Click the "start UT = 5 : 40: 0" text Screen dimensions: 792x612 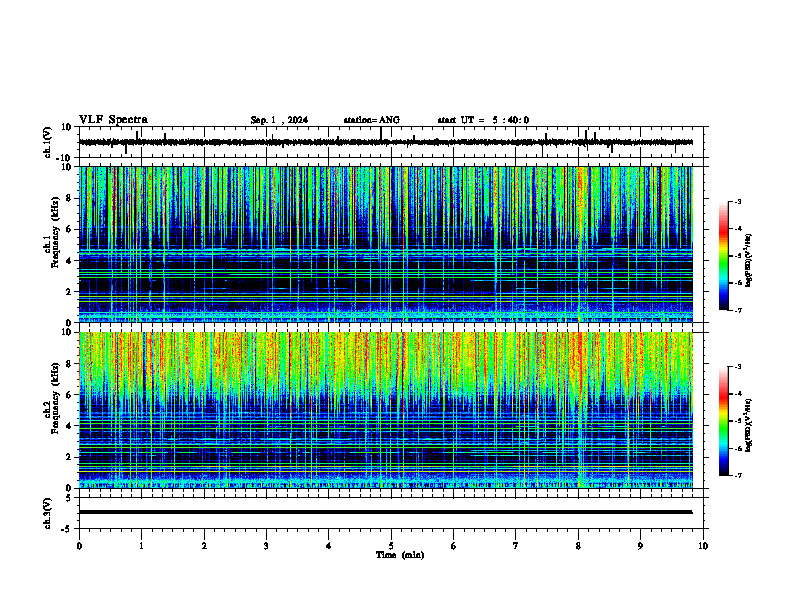(x=483, y=120)
